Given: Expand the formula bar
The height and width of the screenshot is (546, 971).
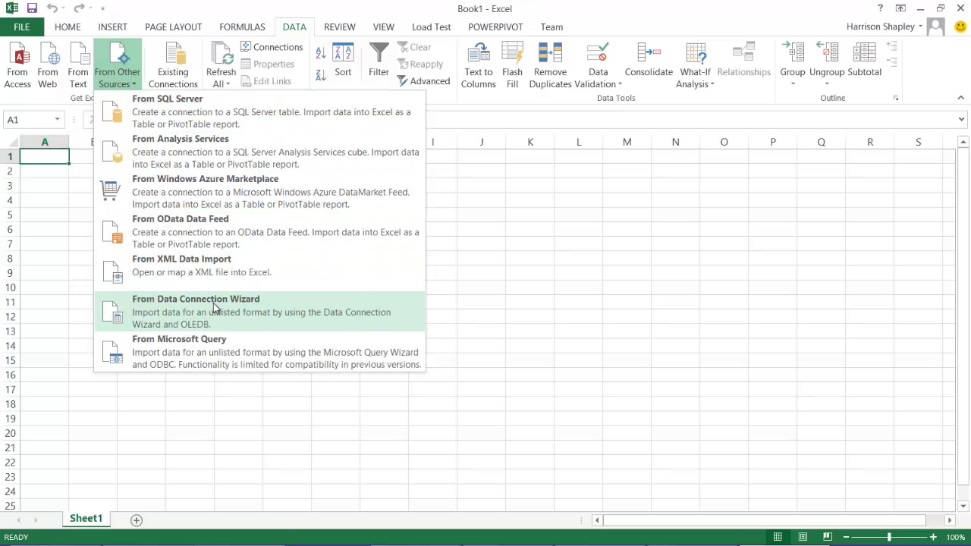Looking at the screenshot, I should (962, 120).
